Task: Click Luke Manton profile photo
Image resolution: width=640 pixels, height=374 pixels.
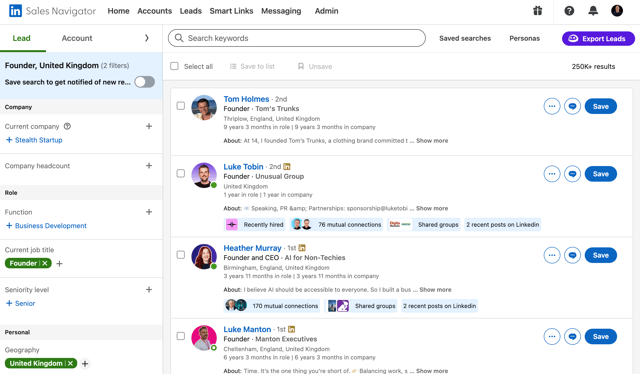Action: coord(204,338)
